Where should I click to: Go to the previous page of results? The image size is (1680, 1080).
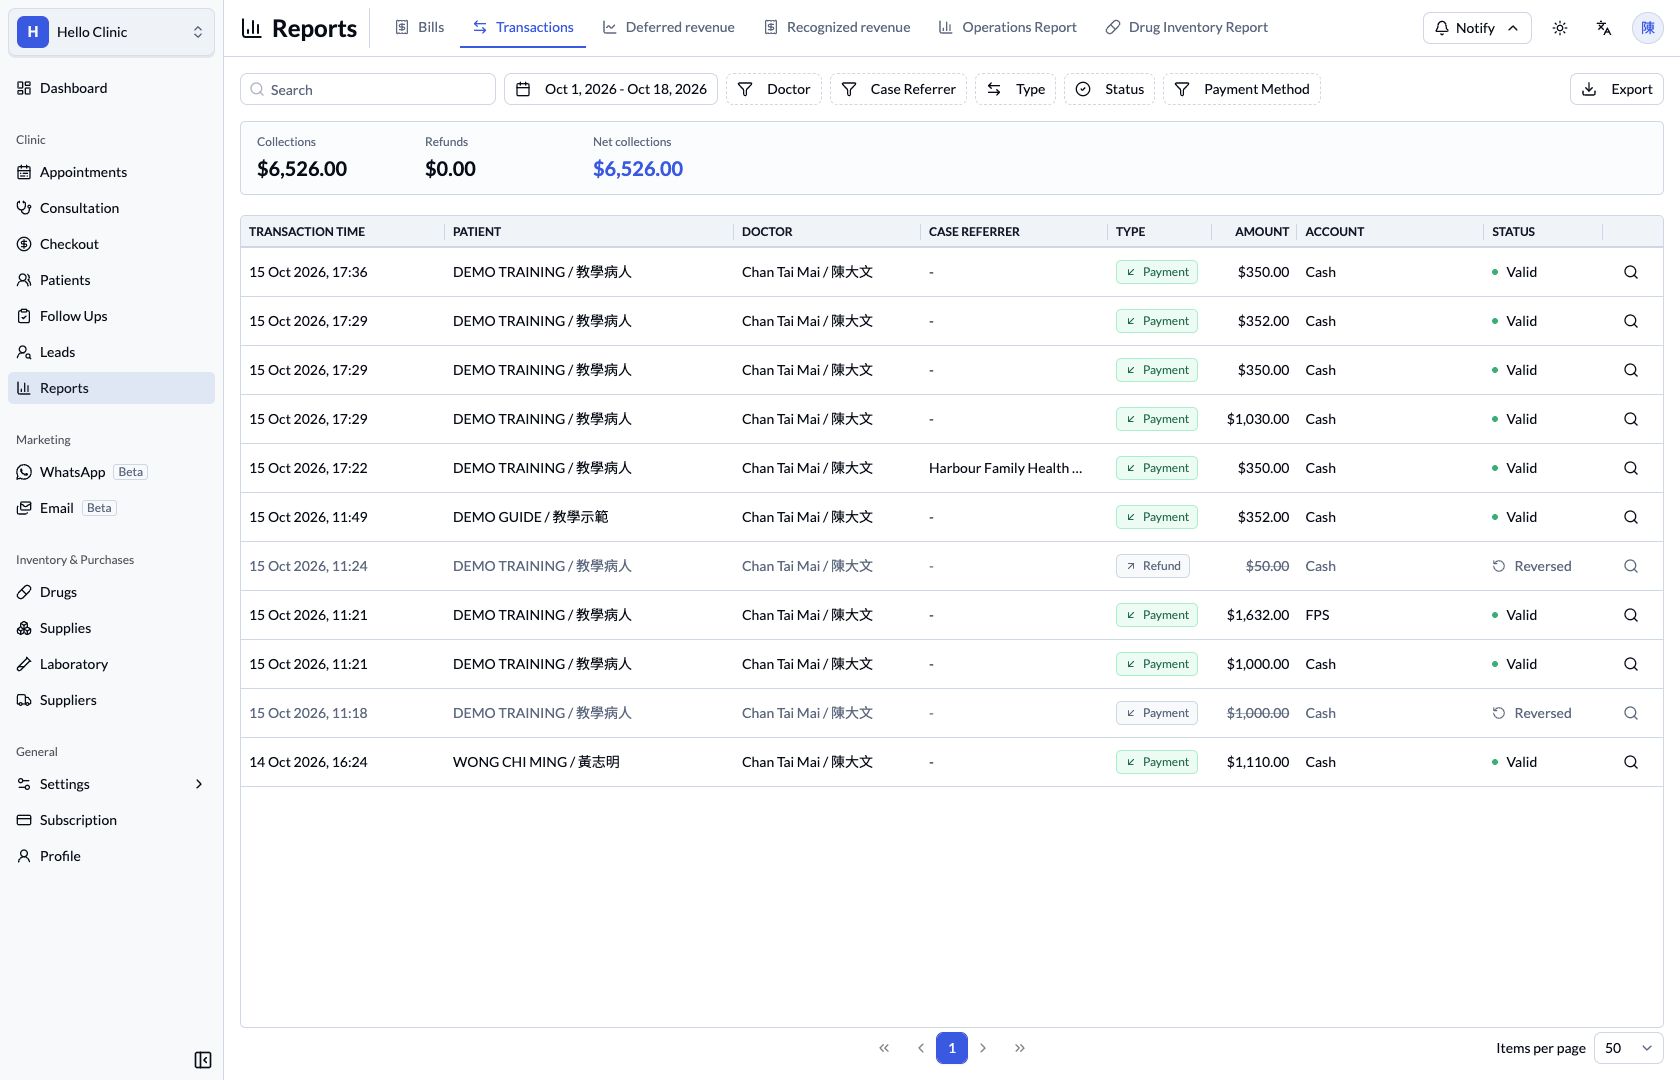920,1048
